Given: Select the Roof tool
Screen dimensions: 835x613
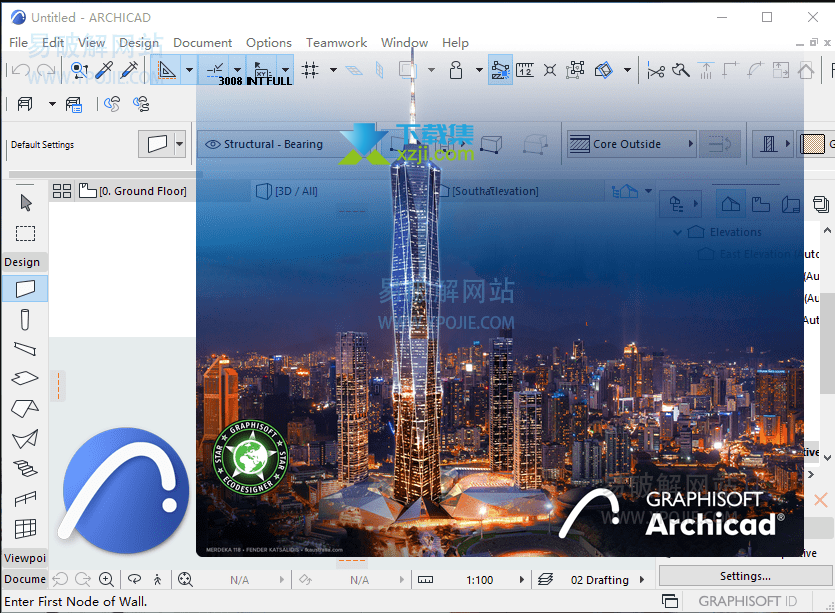Looking at the screenshot, I should pos(25,408).
